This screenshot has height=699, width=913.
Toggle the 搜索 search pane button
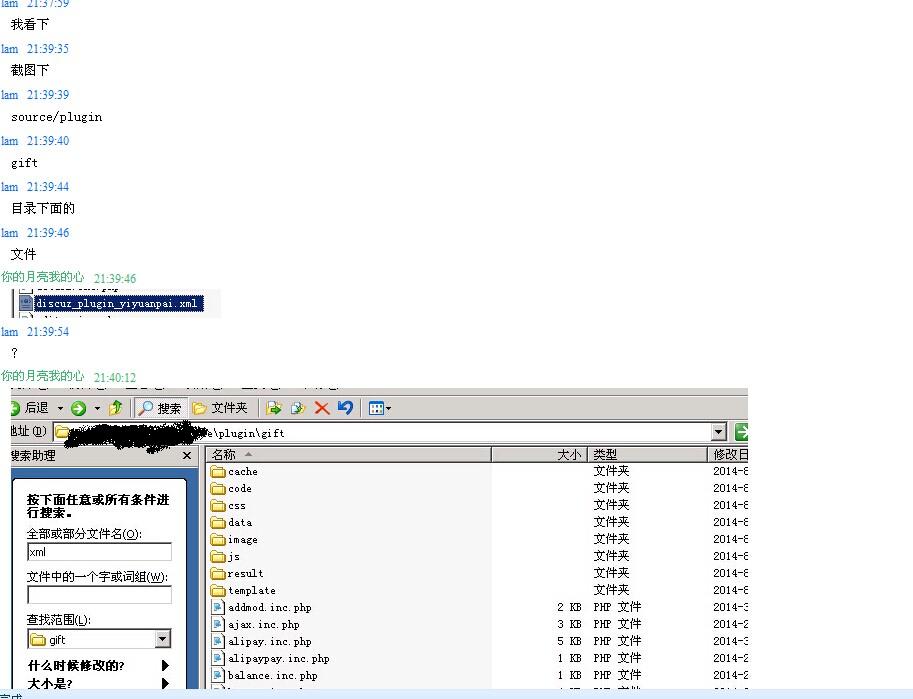pos(160,408)
